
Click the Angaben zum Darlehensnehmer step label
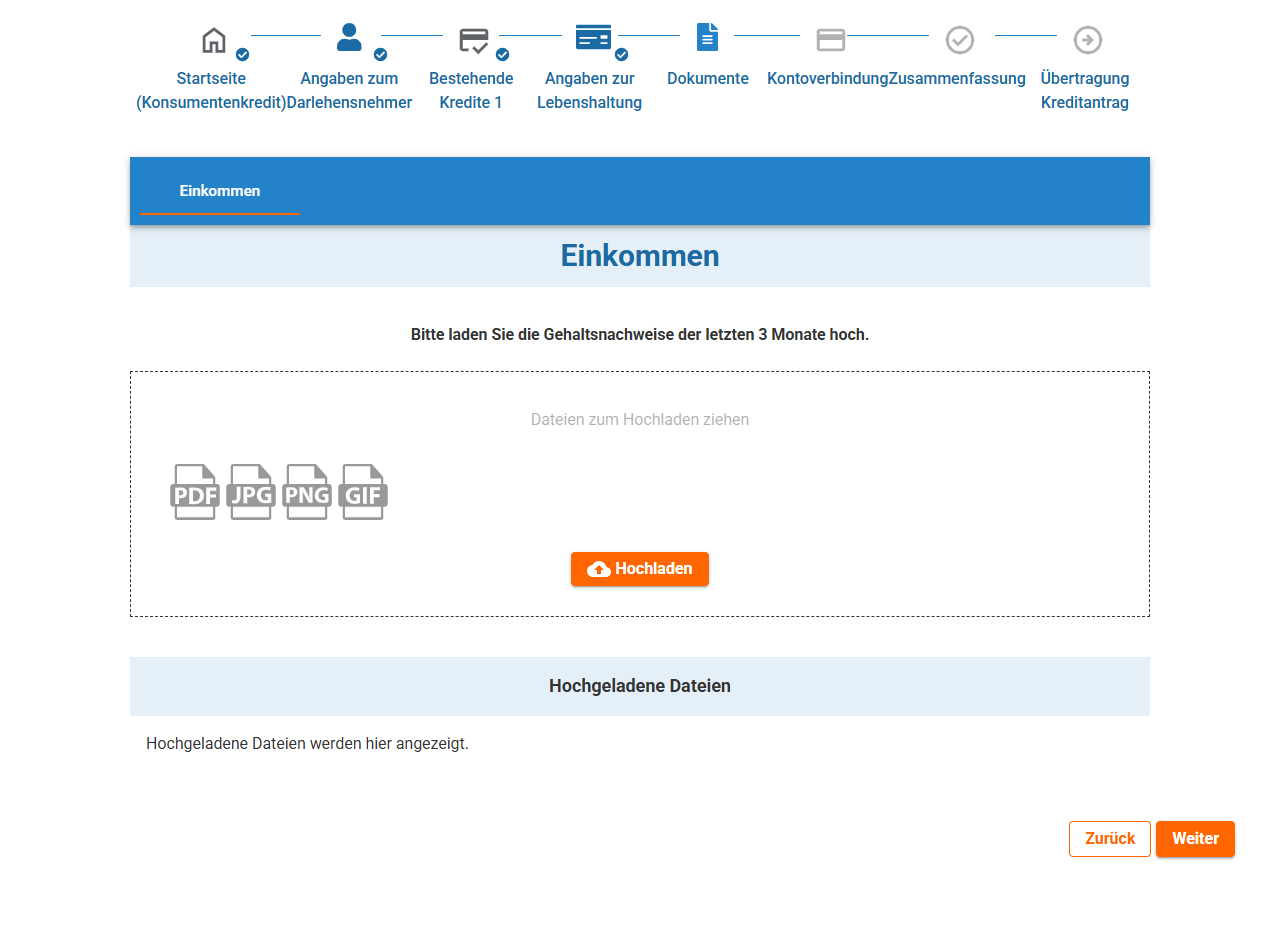coord(349,90)
